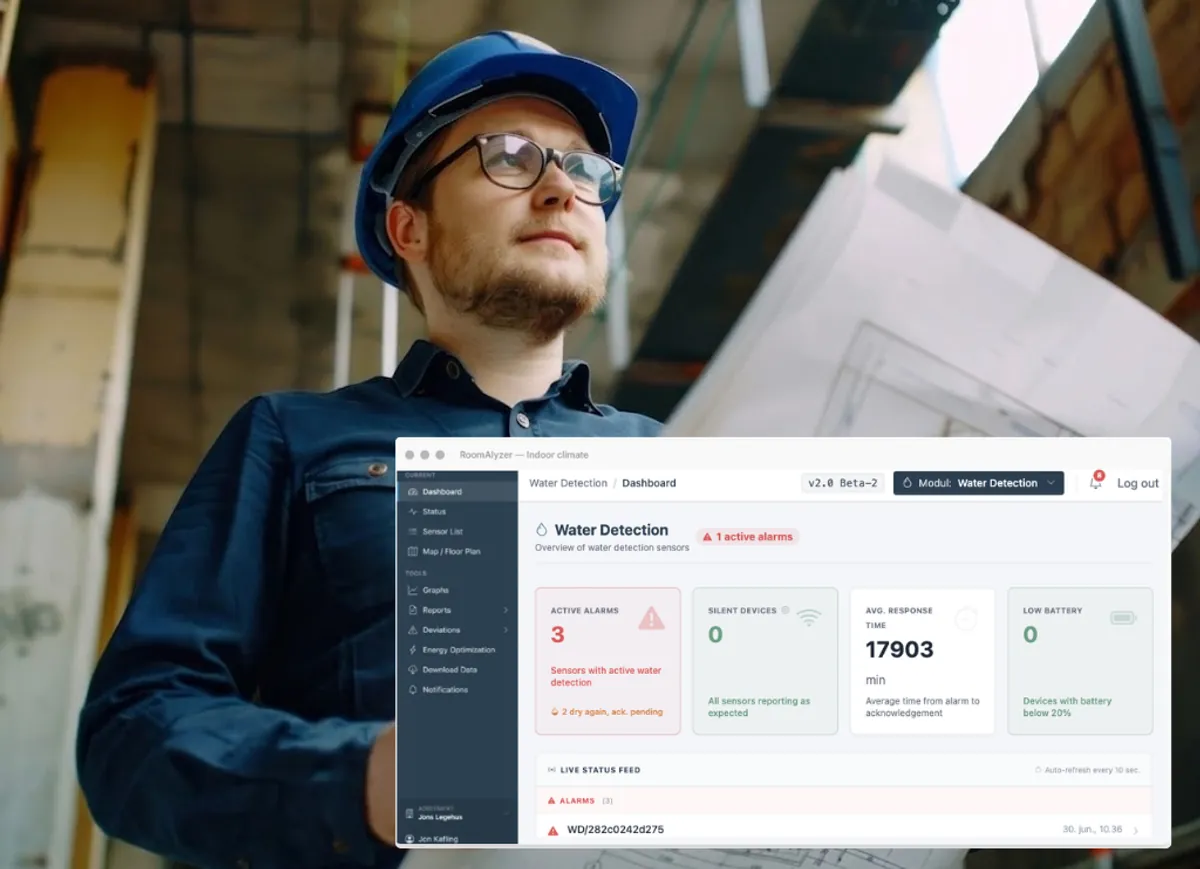Open the Status page in sidebar
Viewport: 1200px width, 869px height.
click(x=457, y=512)
